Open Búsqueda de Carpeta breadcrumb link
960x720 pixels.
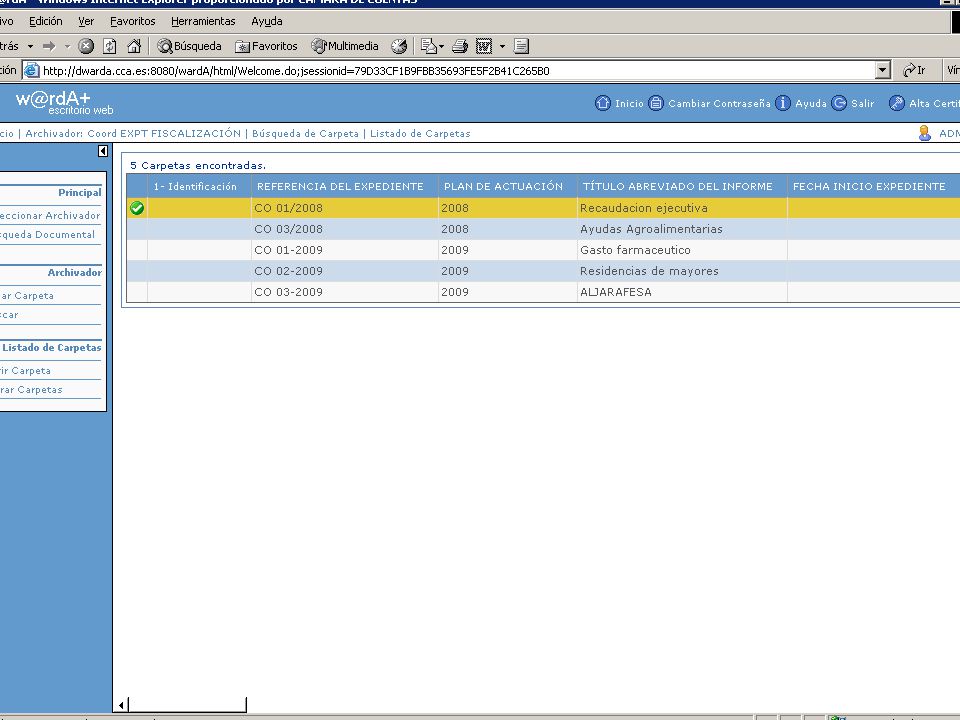(306, 133)
